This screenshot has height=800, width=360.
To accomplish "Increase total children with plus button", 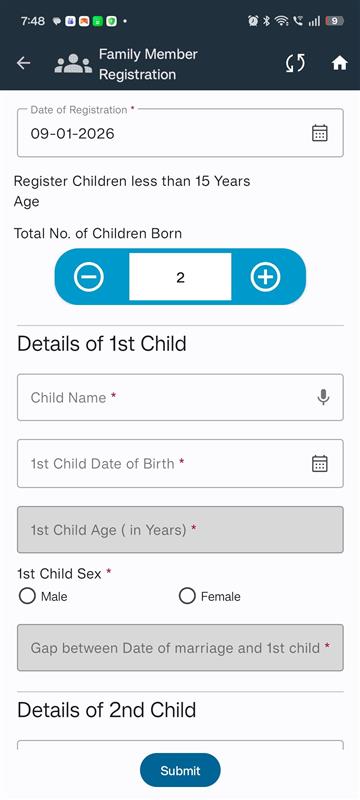I will (x=265, y=277).
